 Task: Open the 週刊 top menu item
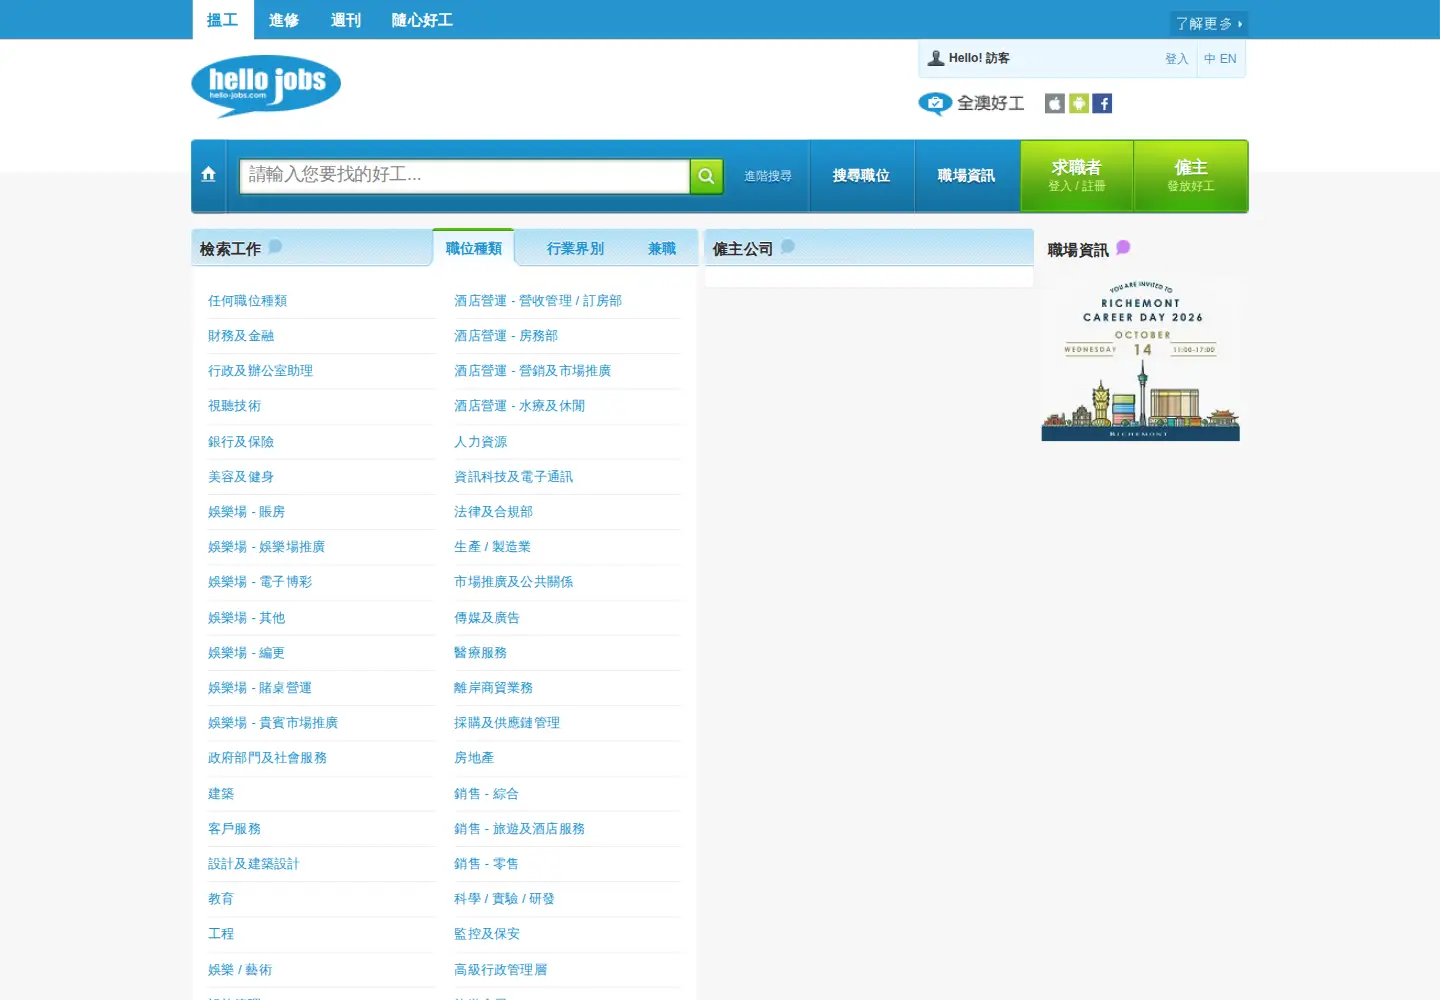click(346, 20)
